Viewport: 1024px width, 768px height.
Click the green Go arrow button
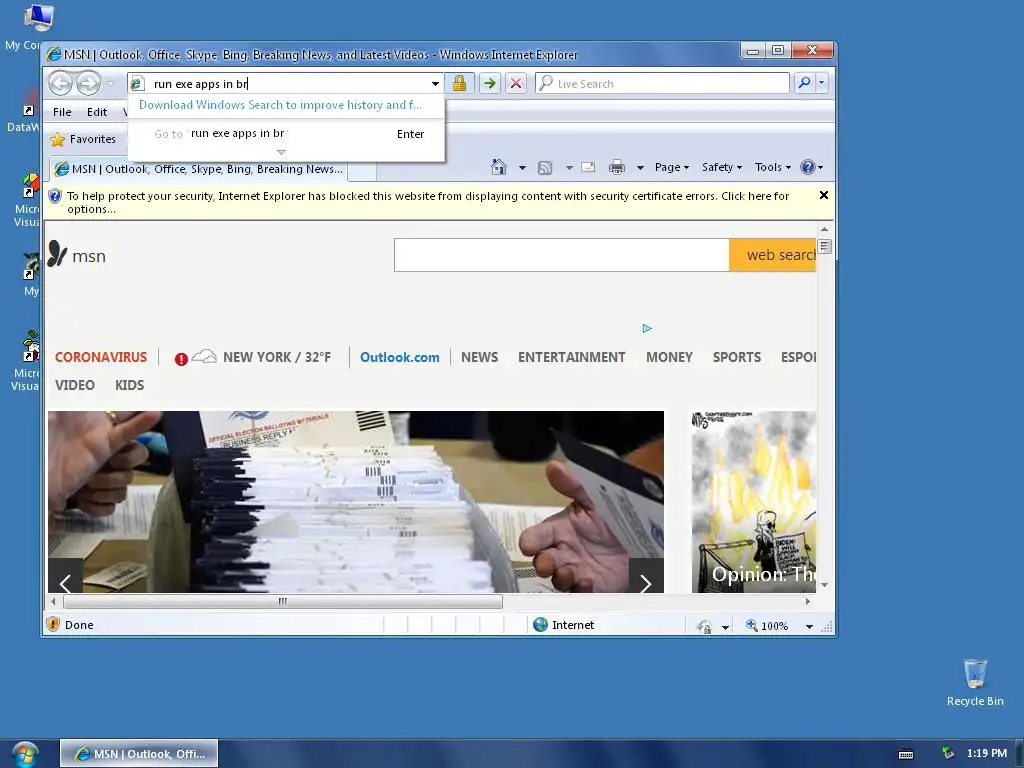489,83
